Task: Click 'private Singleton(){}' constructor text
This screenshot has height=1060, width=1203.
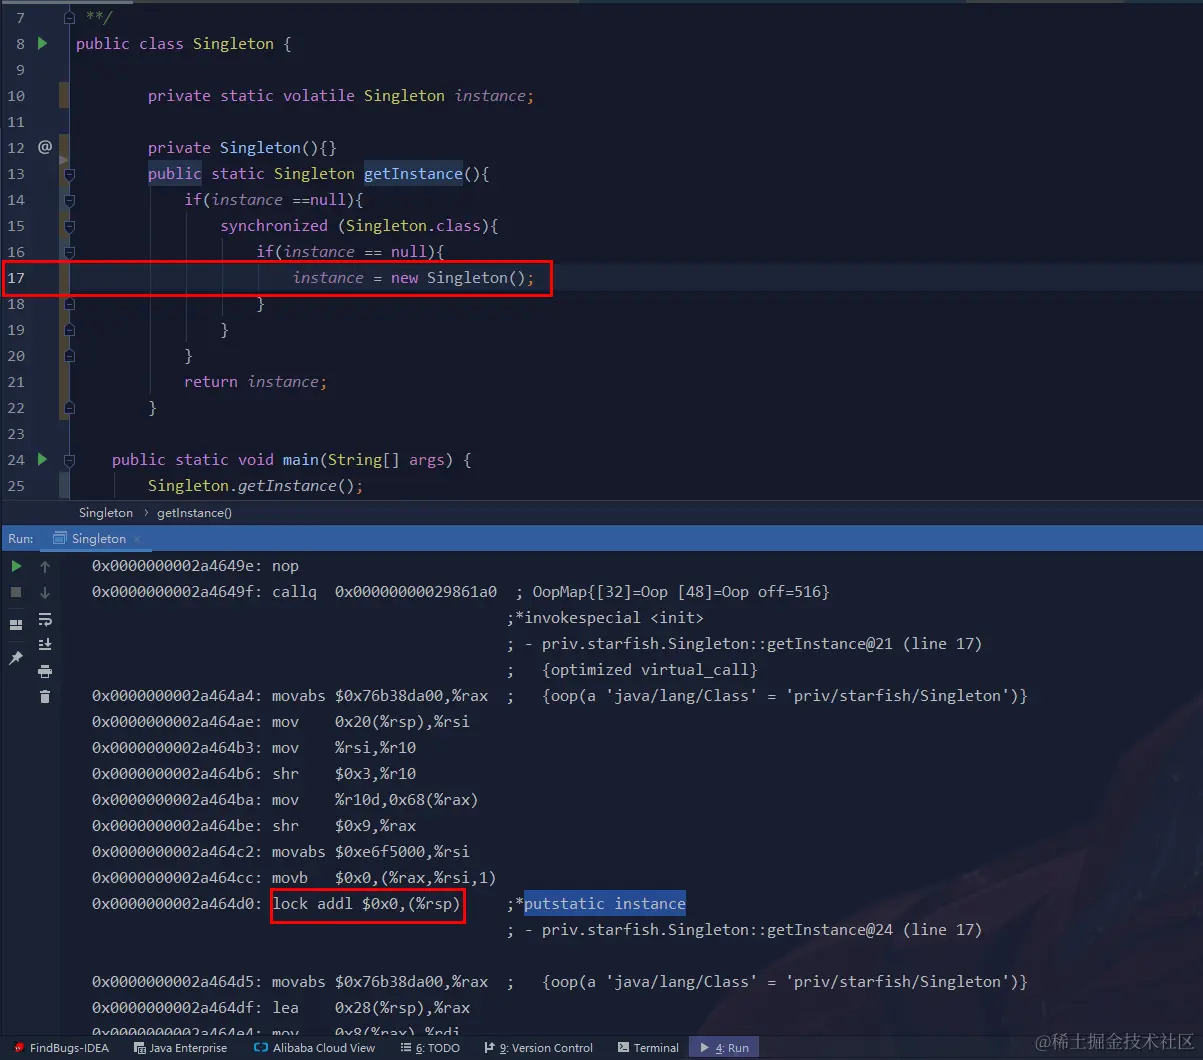Action: click(242, 148)
